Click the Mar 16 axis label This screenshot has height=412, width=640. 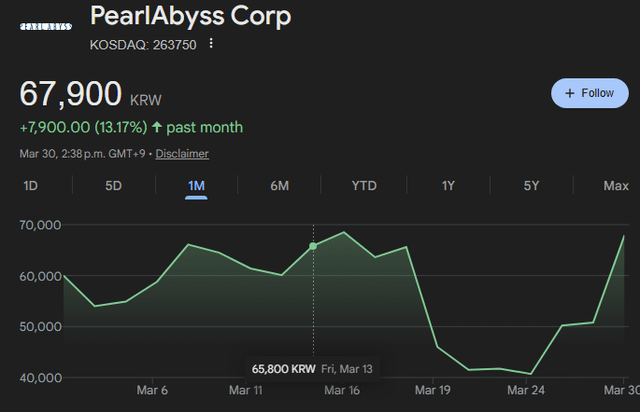tap(342, 390)
